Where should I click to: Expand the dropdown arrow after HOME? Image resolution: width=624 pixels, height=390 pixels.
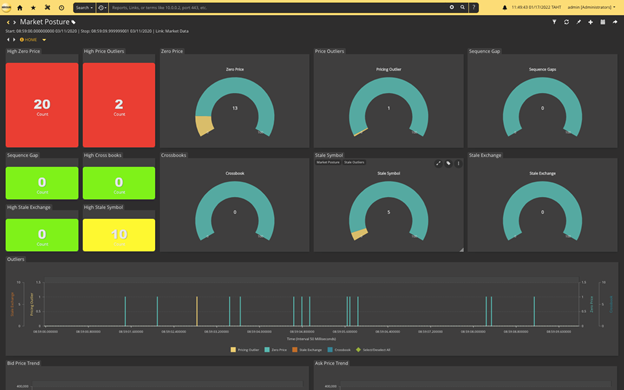pos(44,40)
